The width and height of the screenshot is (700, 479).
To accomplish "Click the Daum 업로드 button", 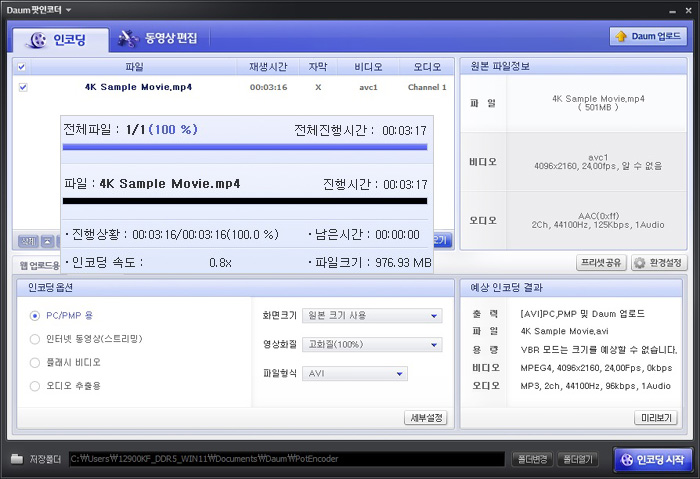I will [648, 36].
